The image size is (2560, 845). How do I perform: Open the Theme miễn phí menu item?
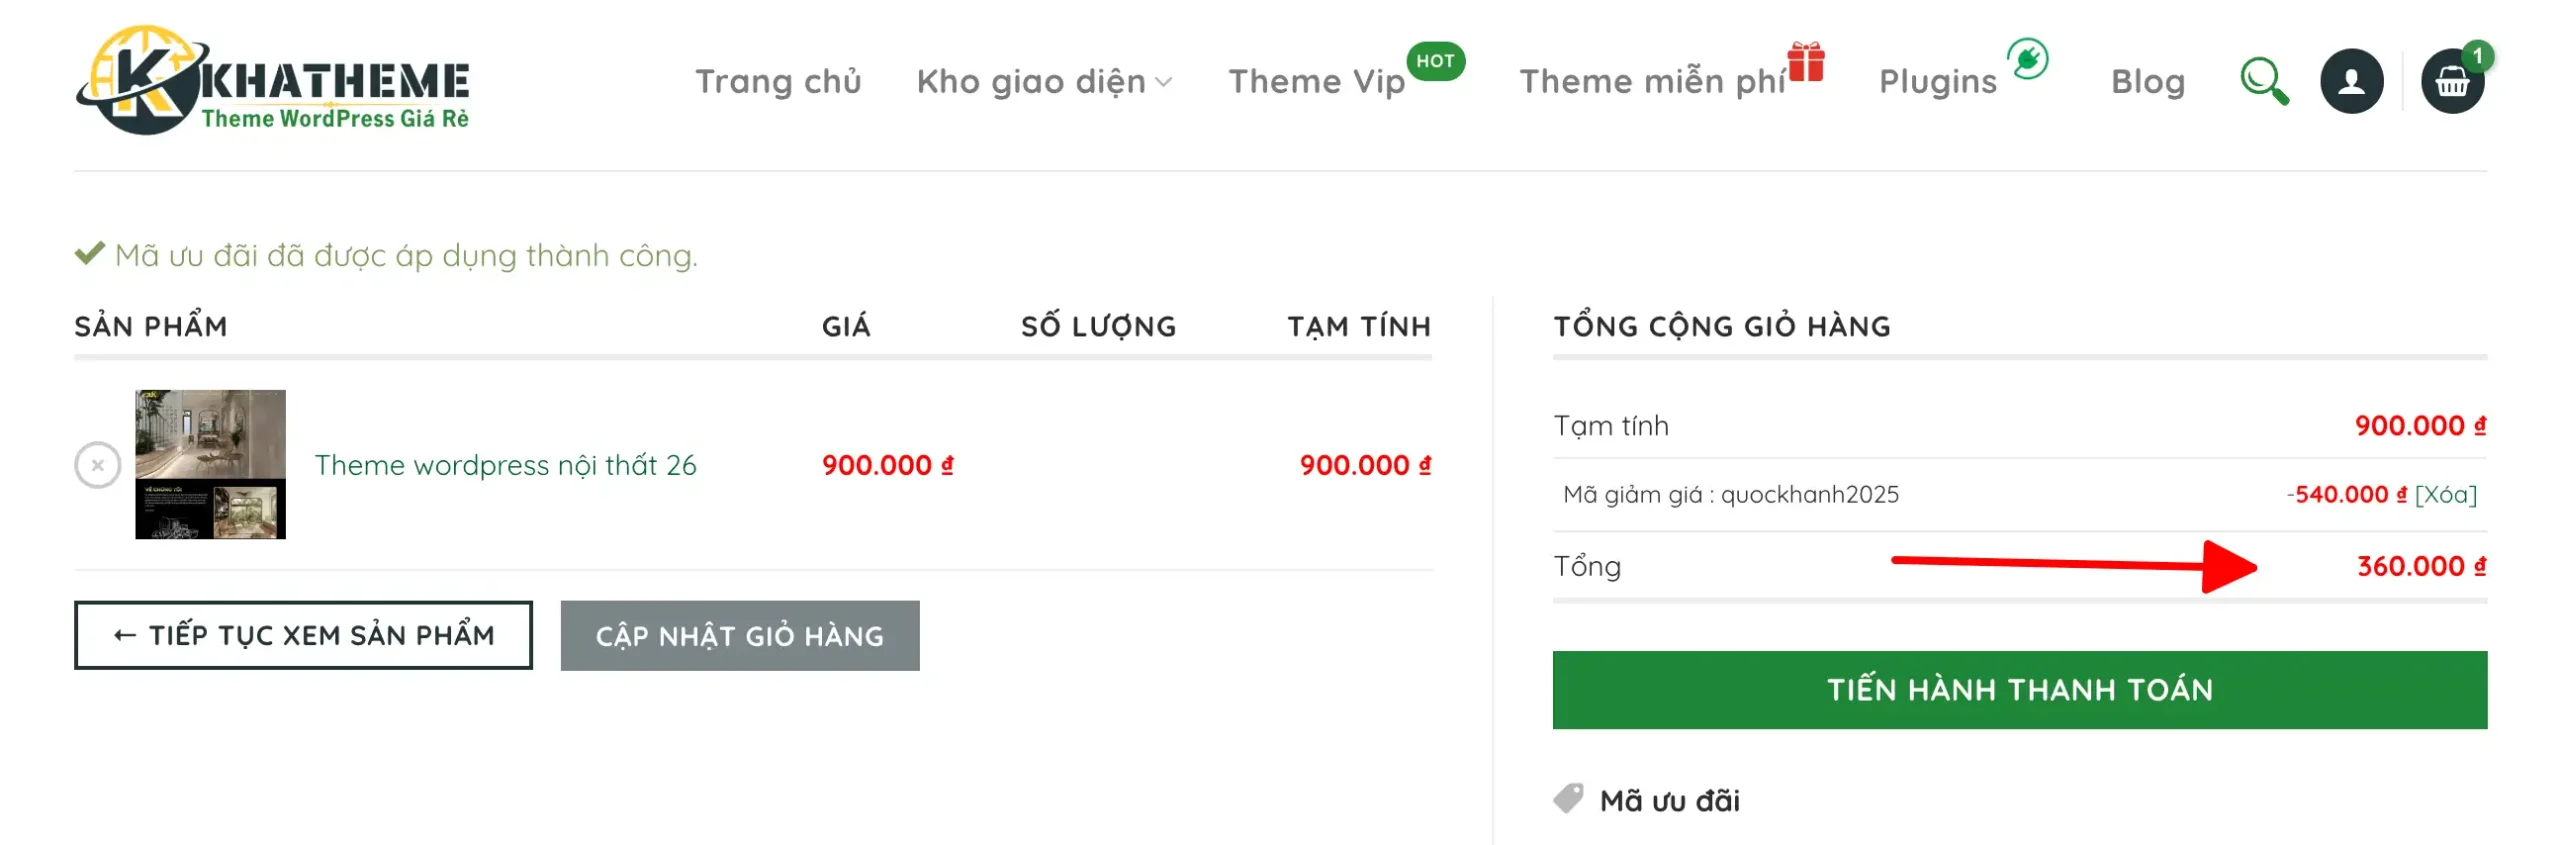click(x=1651, y=82)
